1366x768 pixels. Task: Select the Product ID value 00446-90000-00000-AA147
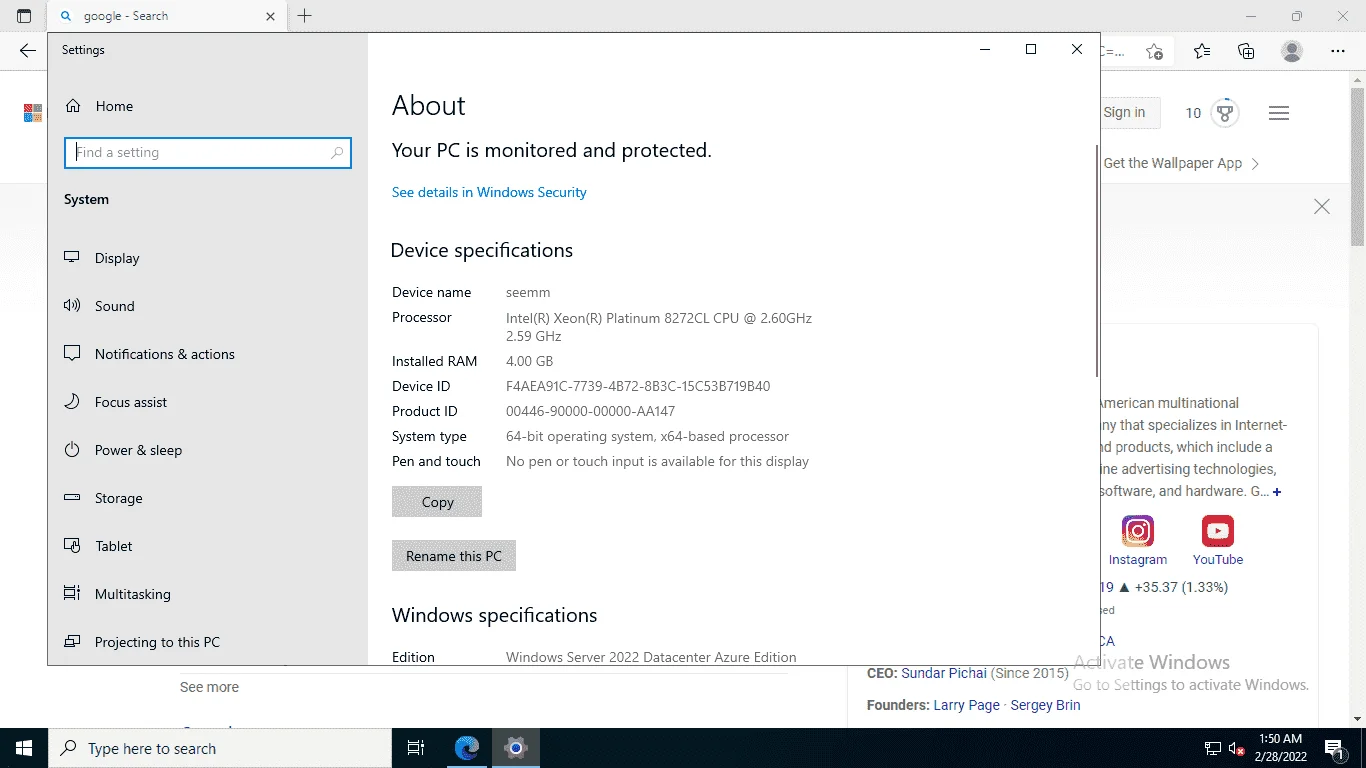590,411
